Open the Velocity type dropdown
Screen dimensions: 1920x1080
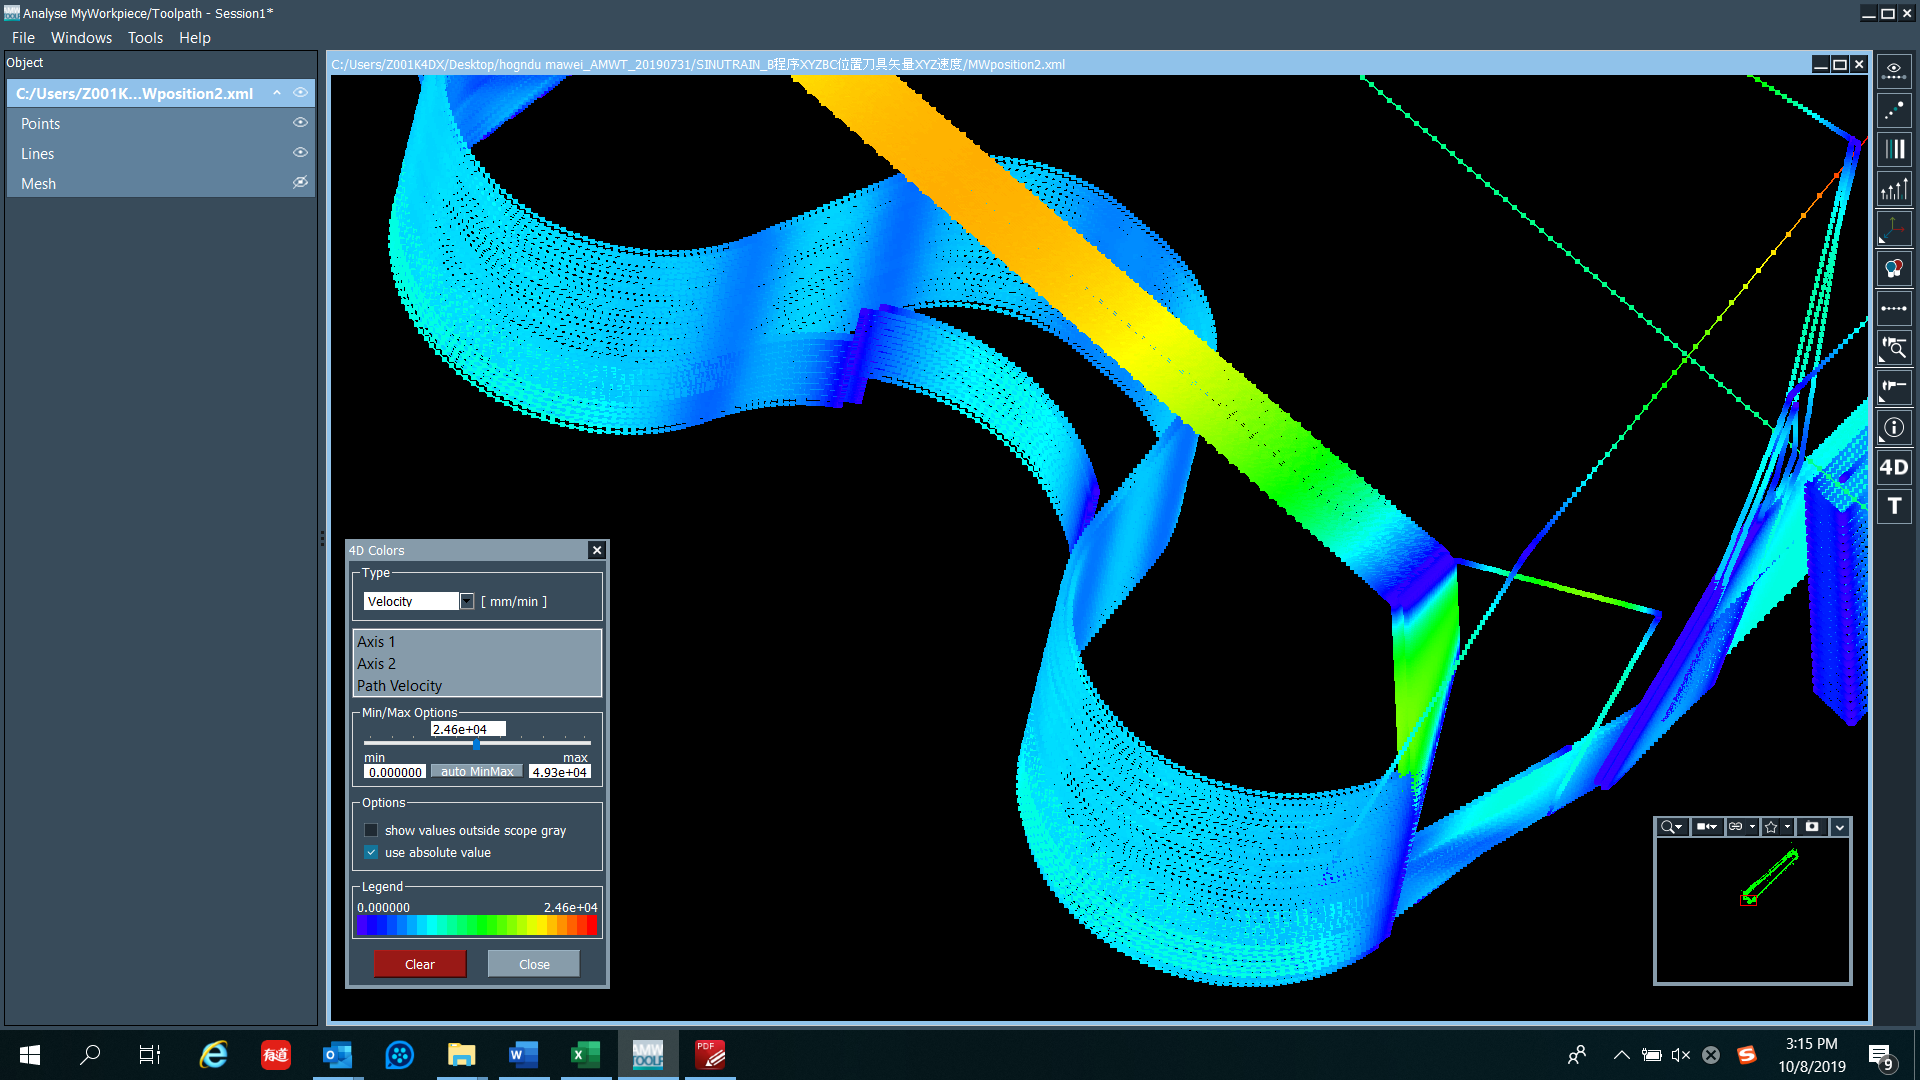tap(466, 601)
